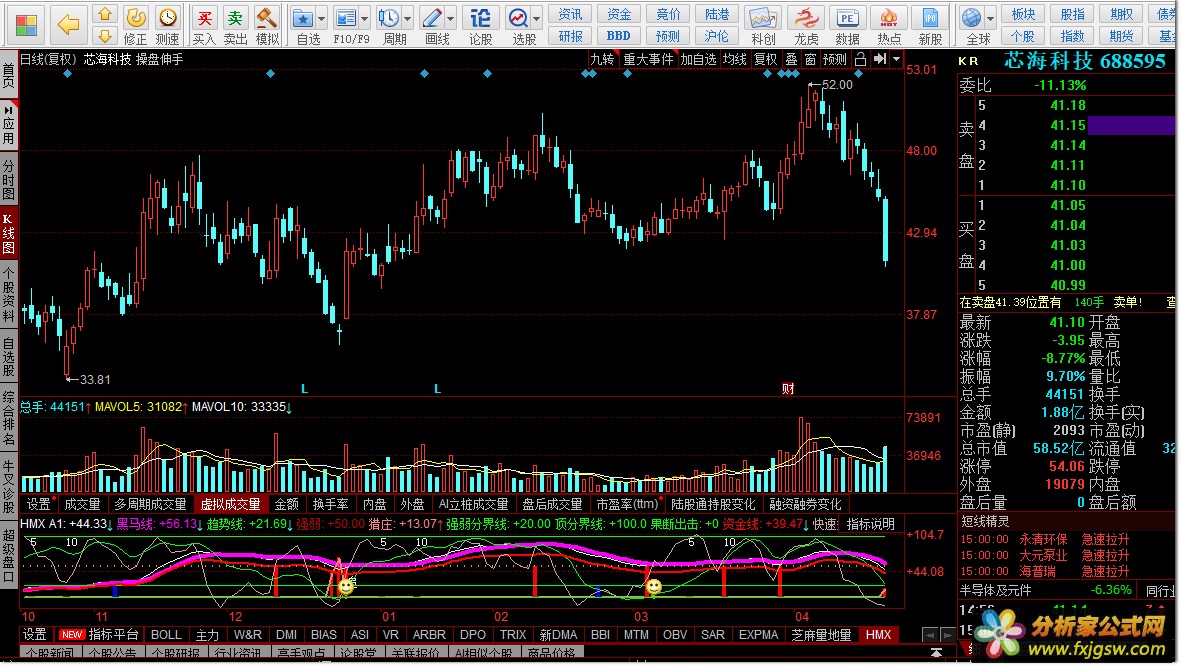The image size is (1182, 666).
Task: Expand the 选股 dropdown arrow
Action: click(537, 19)
